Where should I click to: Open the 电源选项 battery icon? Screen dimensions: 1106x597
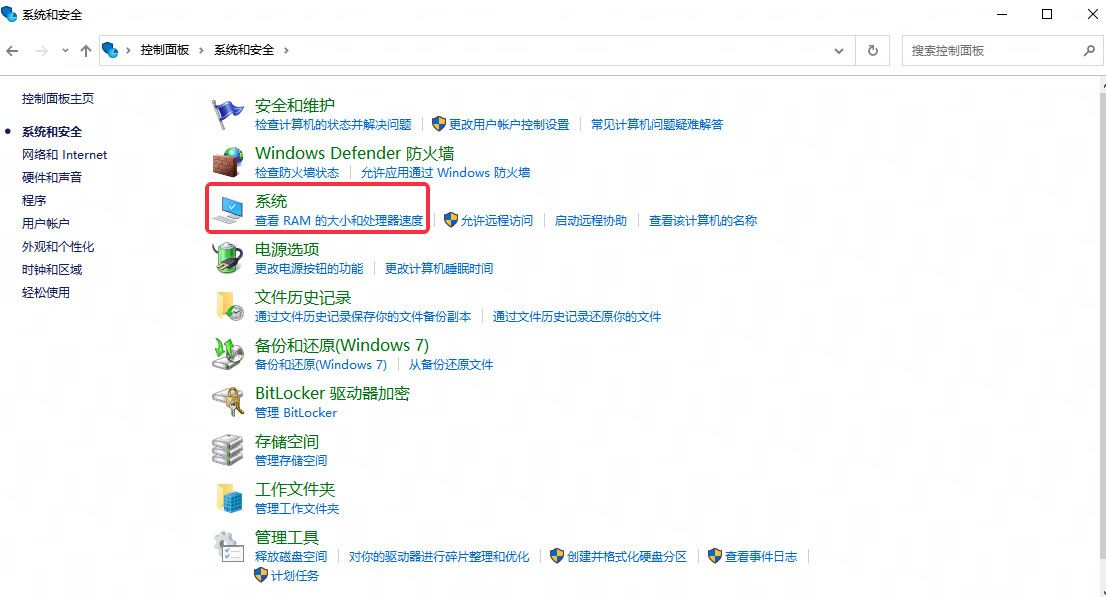pos(227,258)
